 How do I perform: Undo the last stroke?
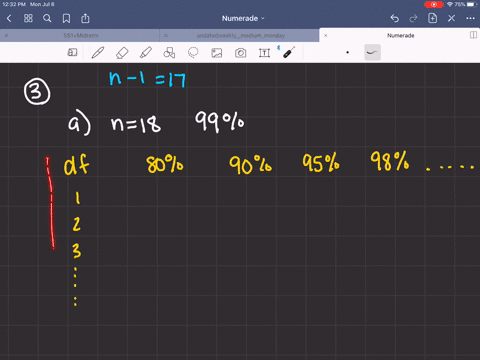click(x=395, y=18)
